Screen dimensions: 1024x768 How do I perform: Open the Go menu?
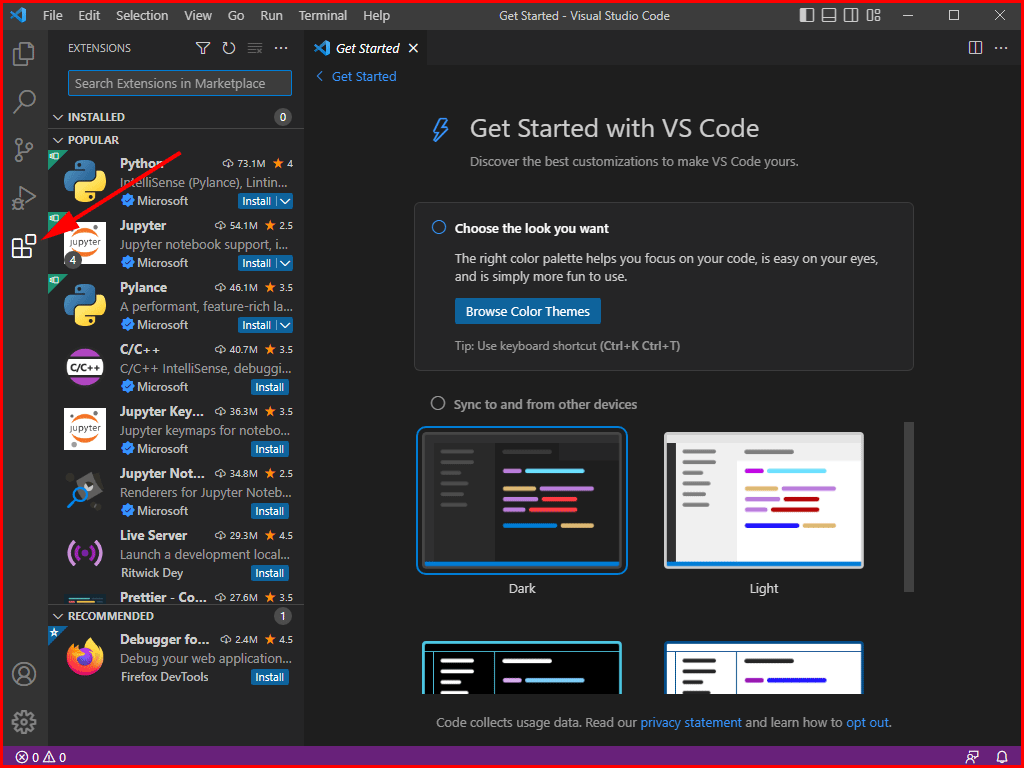[236, 16]
